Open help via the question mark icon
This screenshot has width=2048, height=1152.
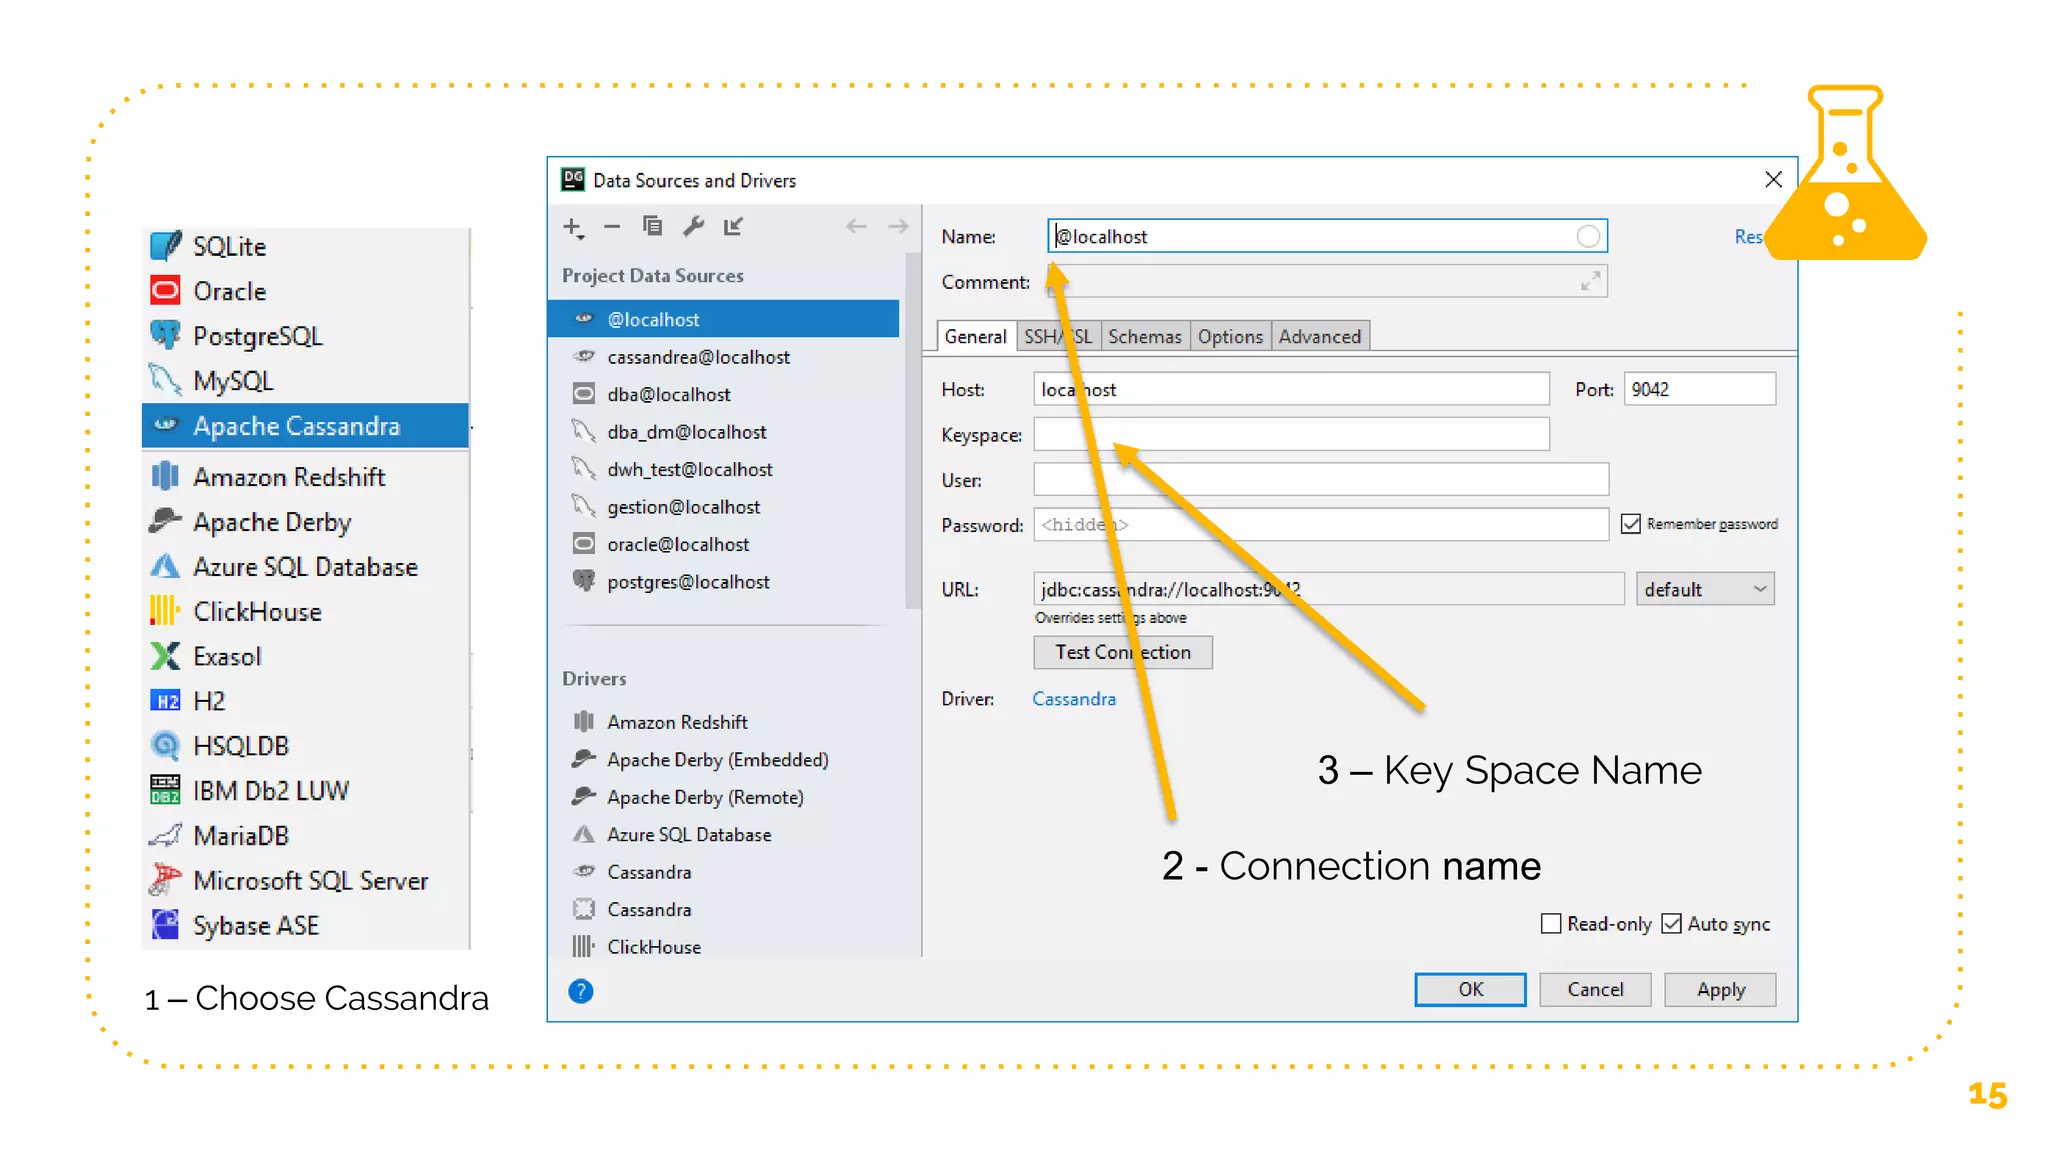pyautogui.click(x=581, y=991)
